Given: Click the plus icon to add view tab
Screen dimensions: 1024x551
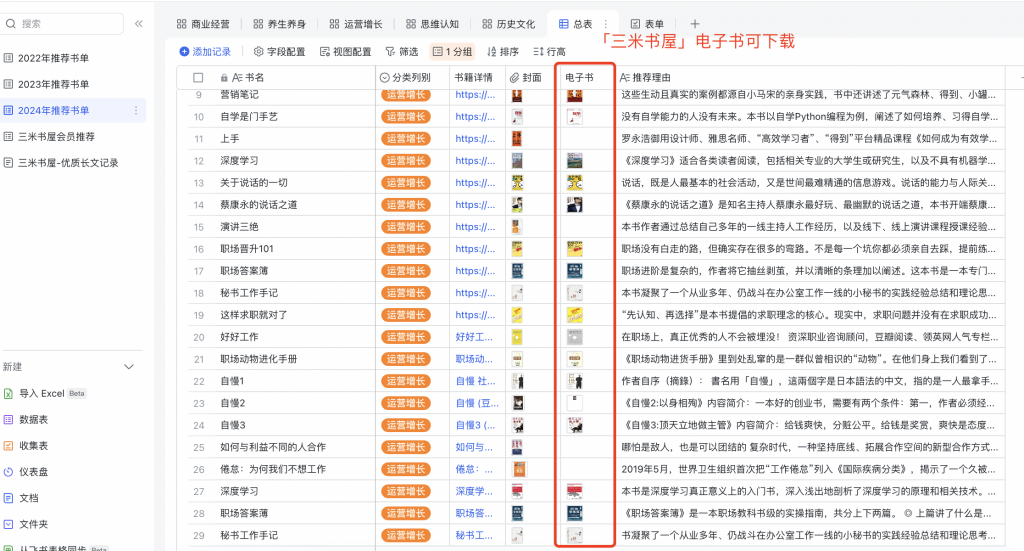Looking at the screenshot, I should [x=695, y=24].
